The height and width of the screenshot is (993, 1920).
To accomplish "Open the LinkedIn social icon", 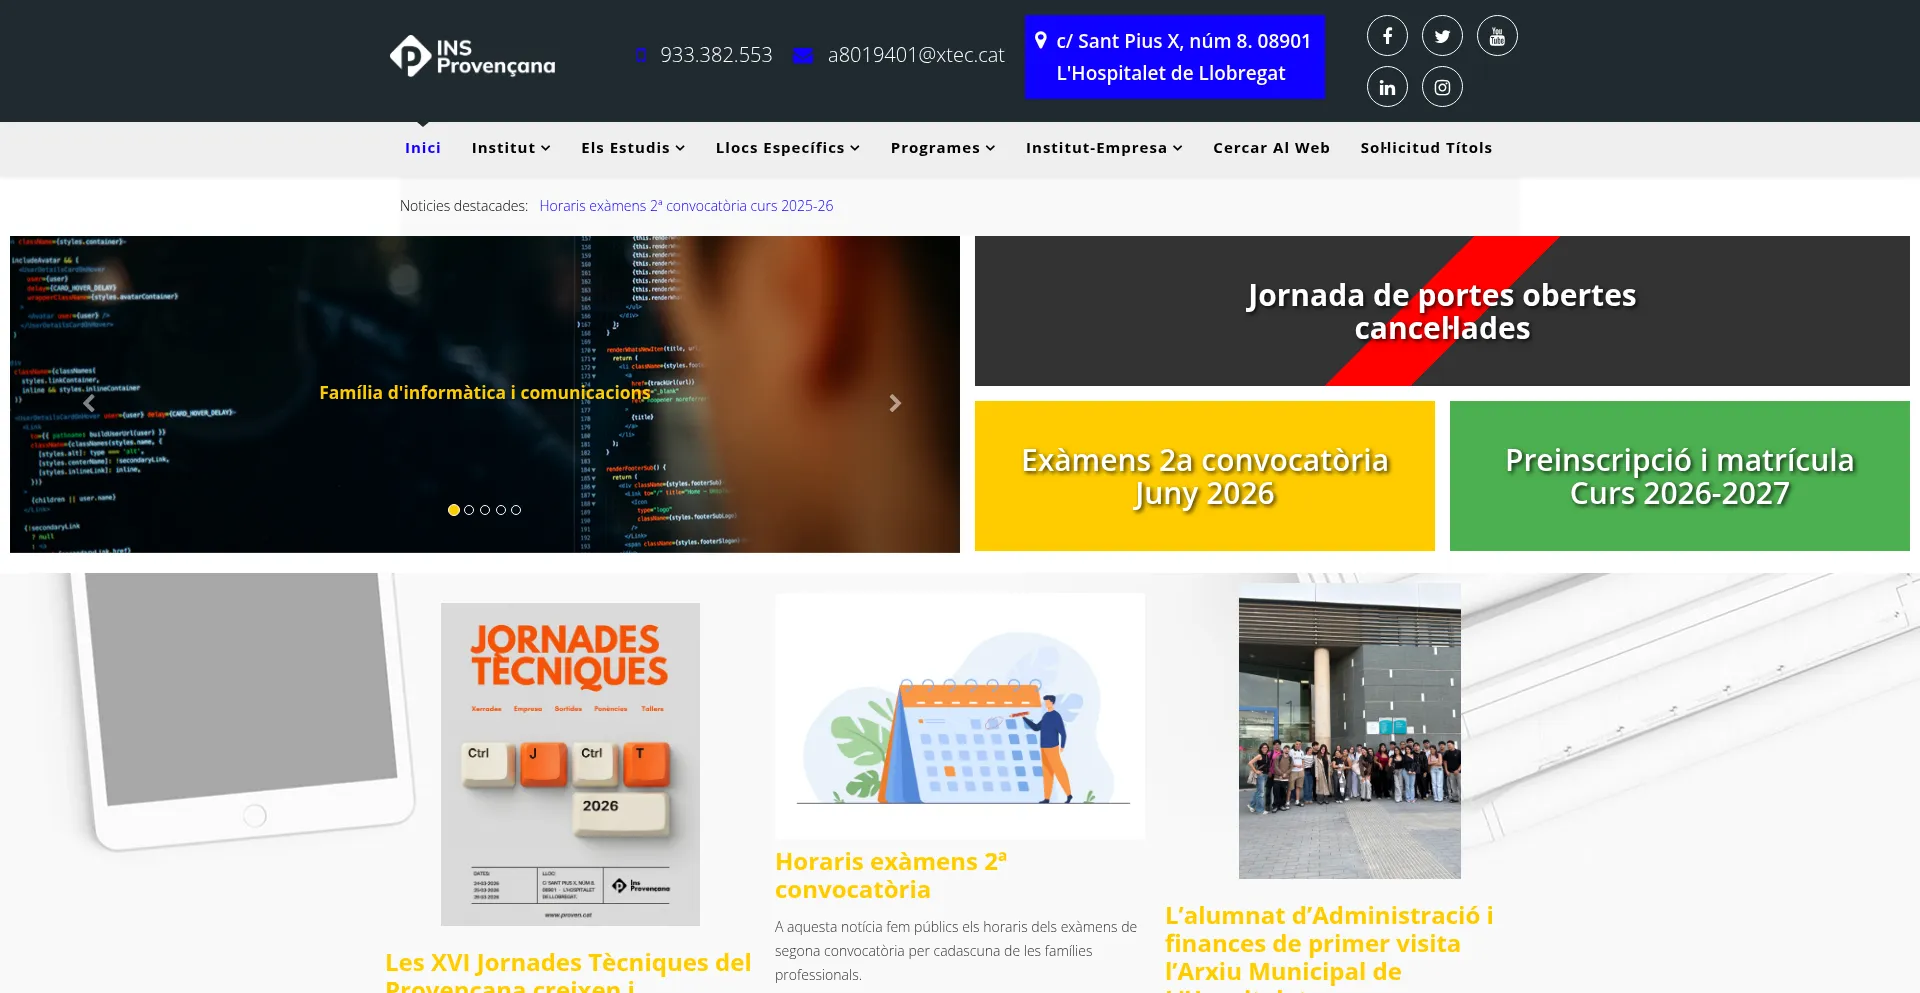I will (x=1387, y=87).
